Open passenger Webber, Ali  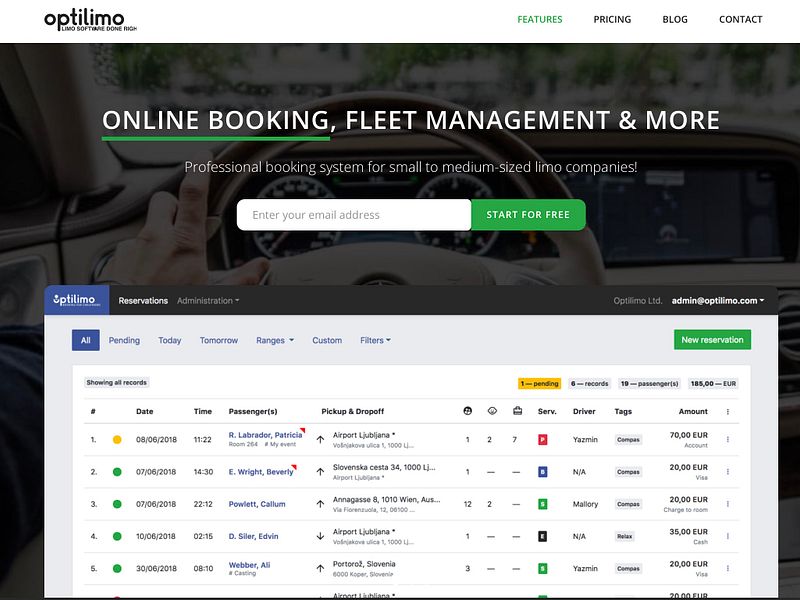[249, 565]
